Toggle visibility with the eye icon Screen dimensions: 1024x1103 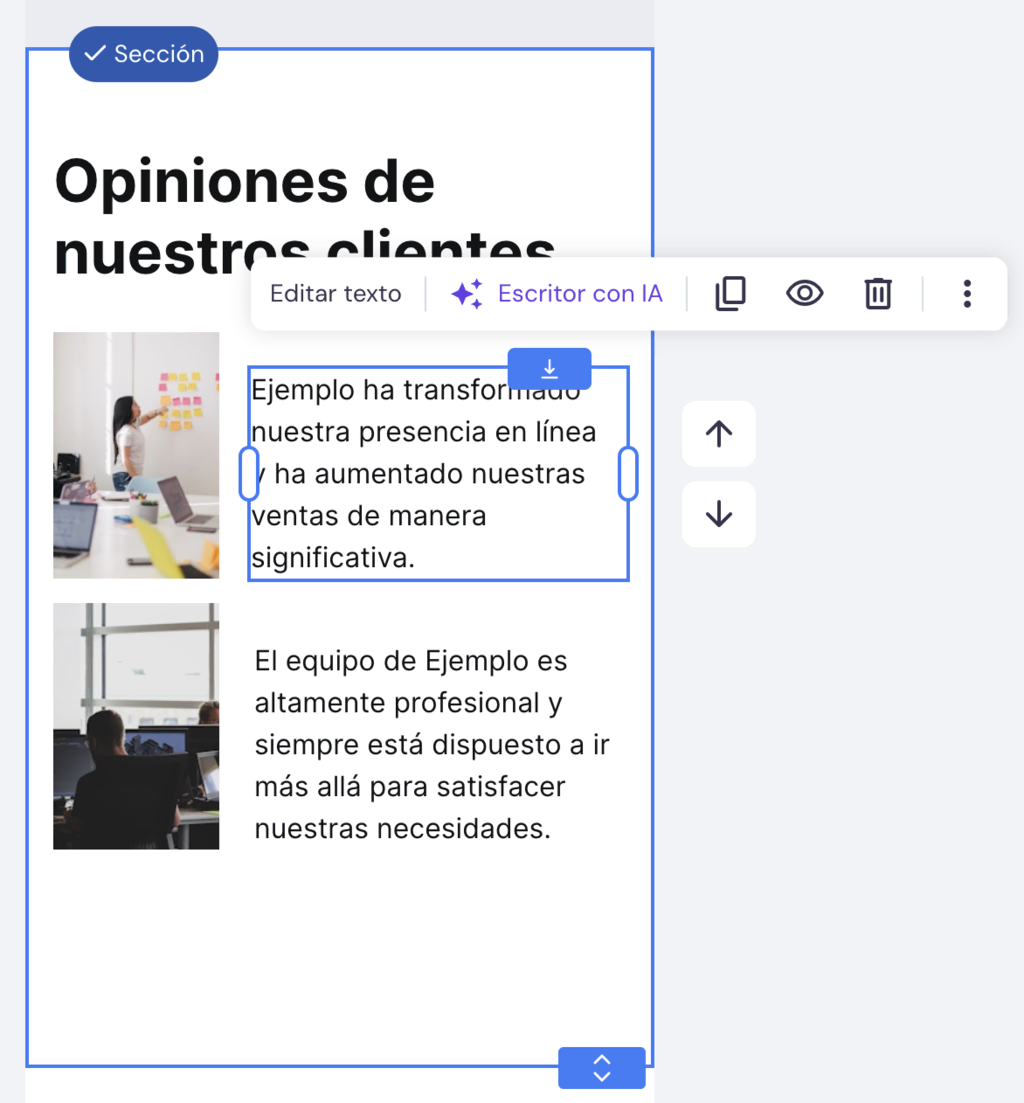804,294
